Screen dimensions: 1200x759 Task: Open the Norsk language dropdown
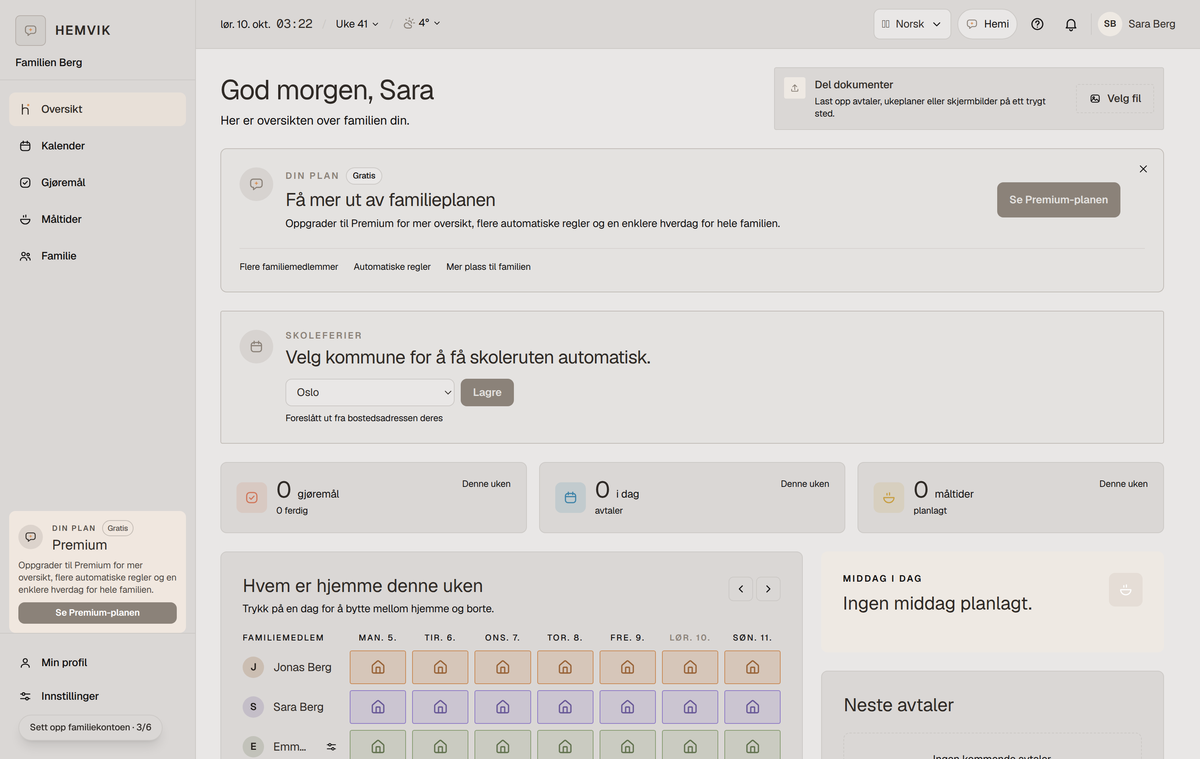coord(912,24)
